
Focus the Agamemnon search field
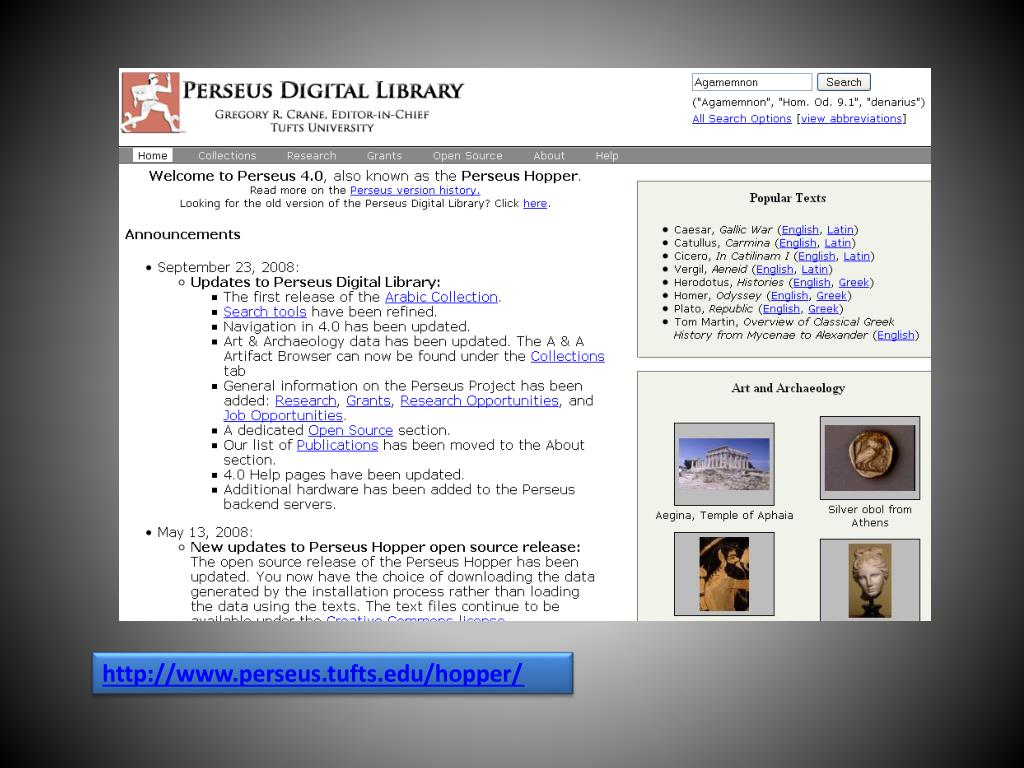tap(752, 82)
